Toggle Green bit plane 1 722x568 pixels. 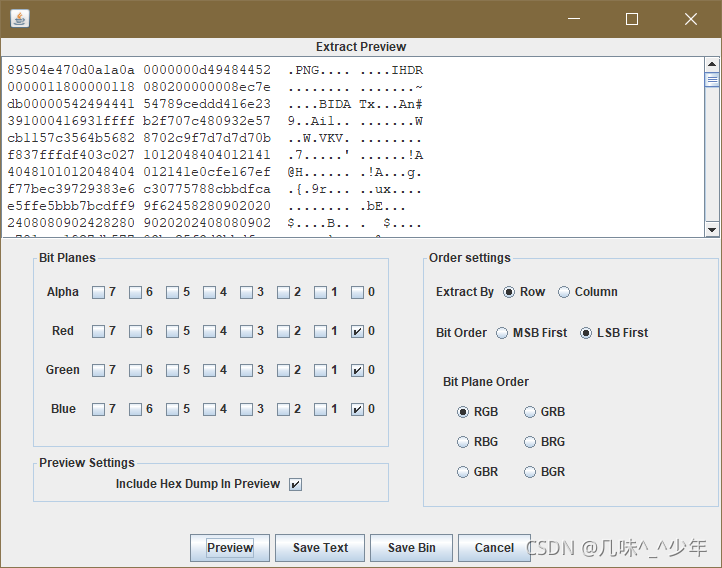[320, 371]
